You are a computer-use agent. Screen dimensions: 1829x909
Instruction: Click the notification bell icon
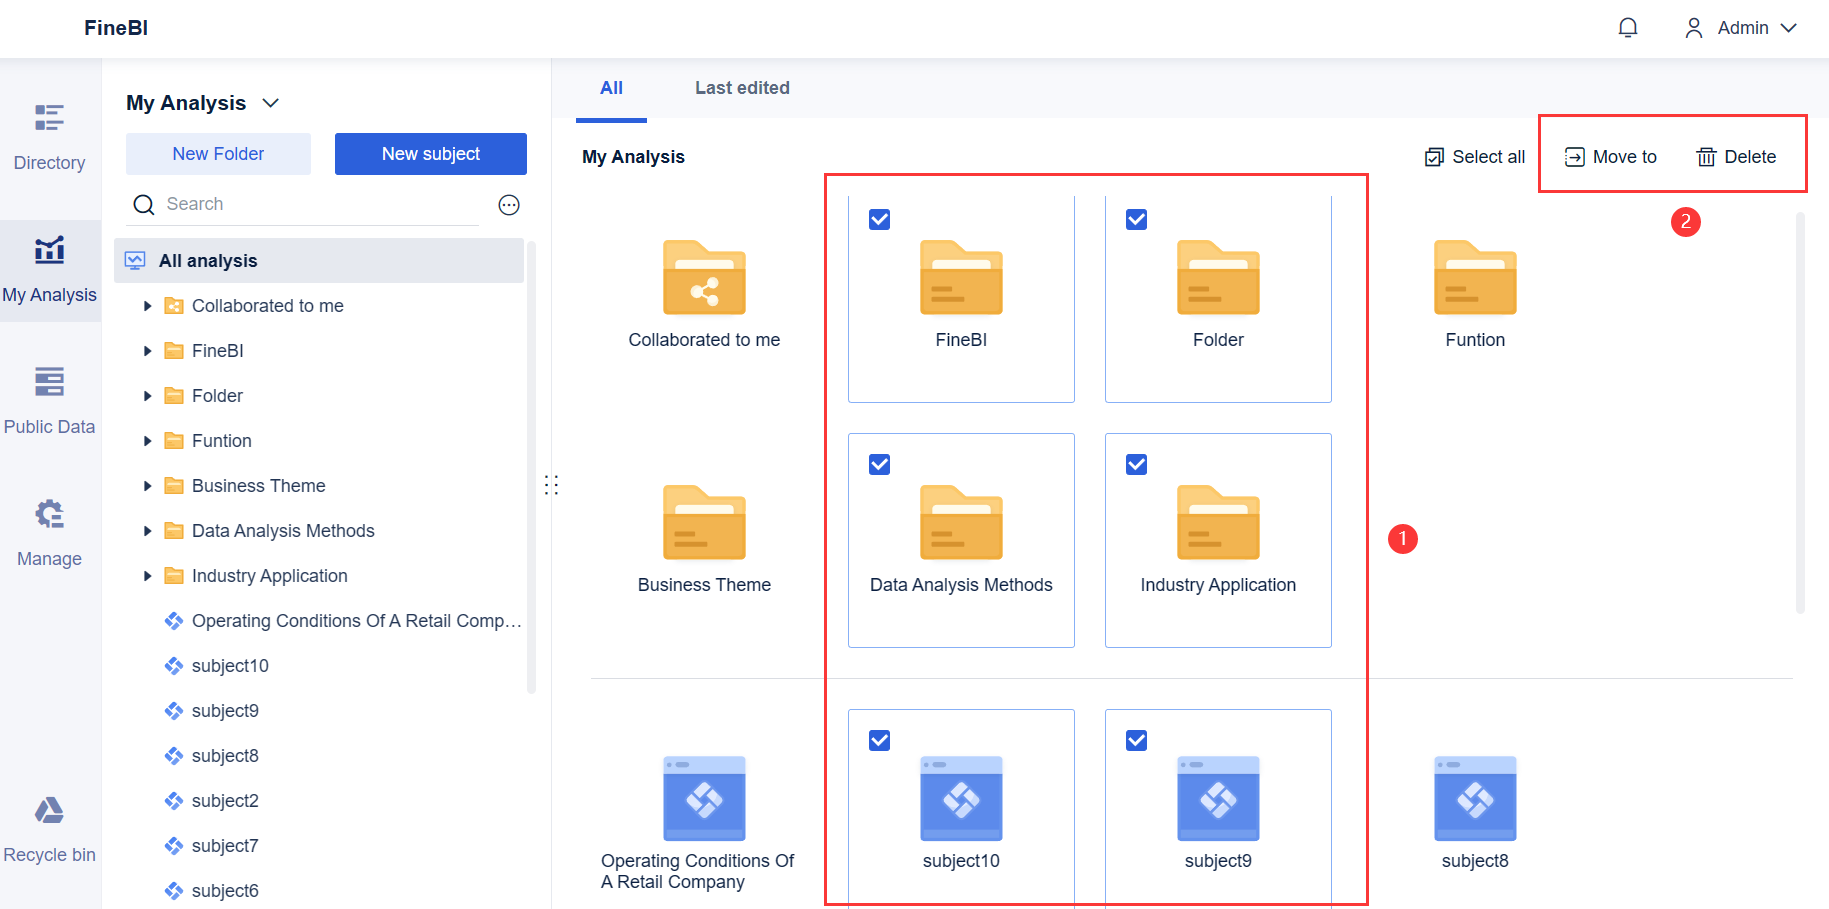(x=1627, y=27)
